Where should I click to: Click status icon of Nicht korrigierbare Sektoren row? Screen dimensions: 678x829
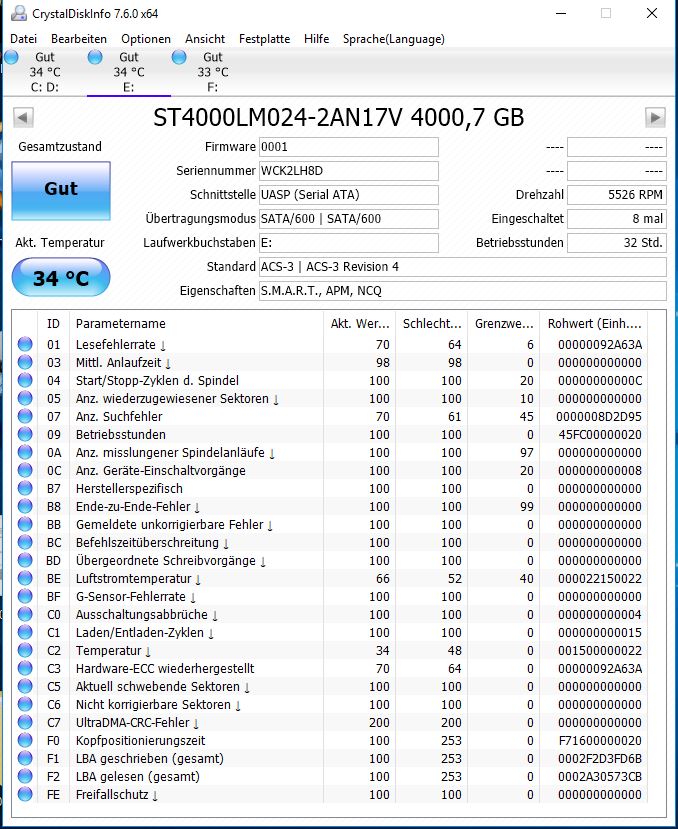tap(25, 704)
